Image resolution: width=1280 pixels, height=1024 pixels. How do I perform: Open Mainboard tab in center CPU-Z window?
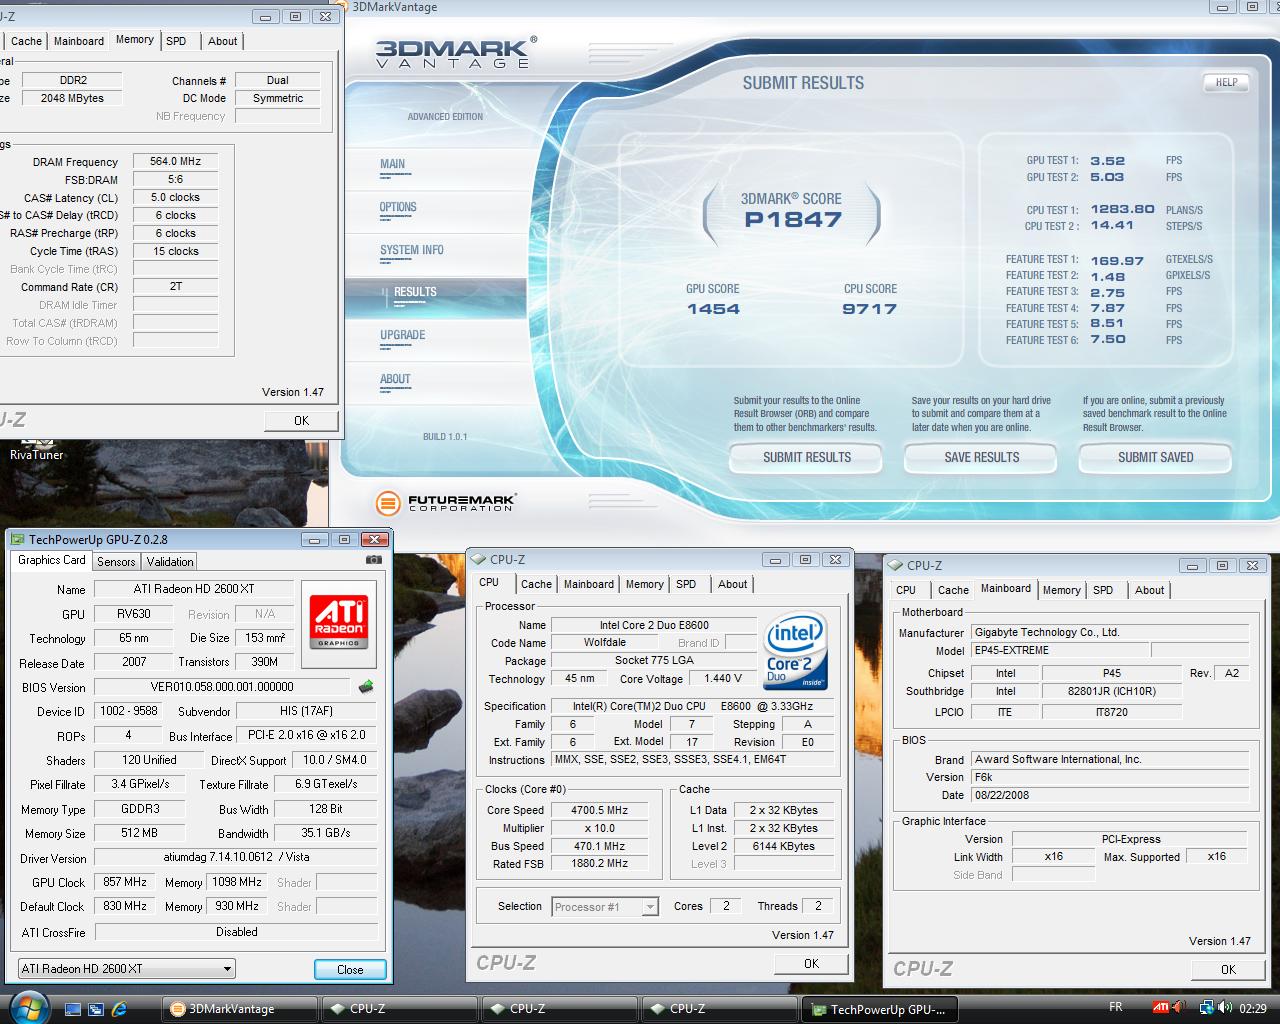(589, 584)
